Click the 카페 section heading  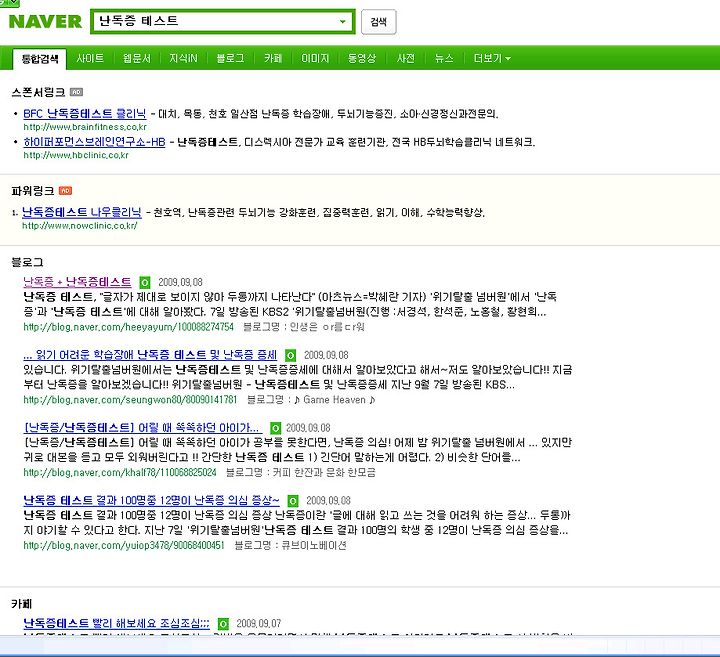click(22, 604)
